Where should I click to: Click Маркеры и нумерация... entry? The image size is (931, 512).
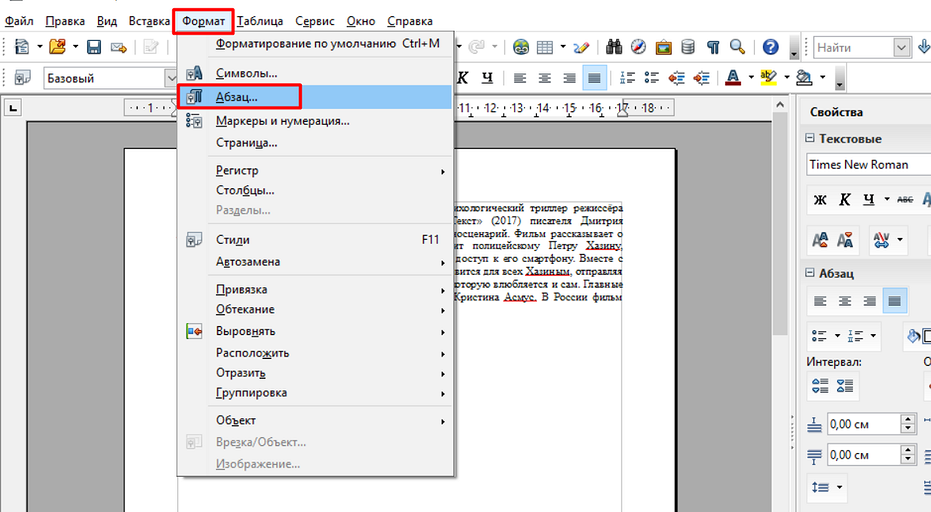282,121
